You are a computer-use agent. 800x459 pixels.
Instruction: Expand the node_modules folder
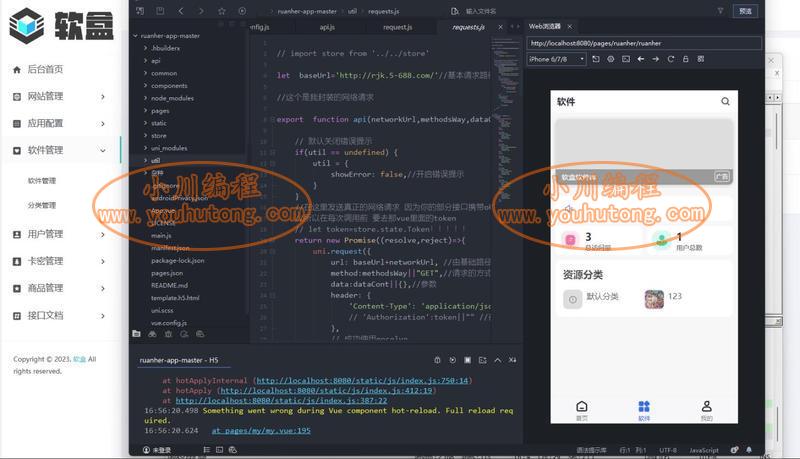145,98
